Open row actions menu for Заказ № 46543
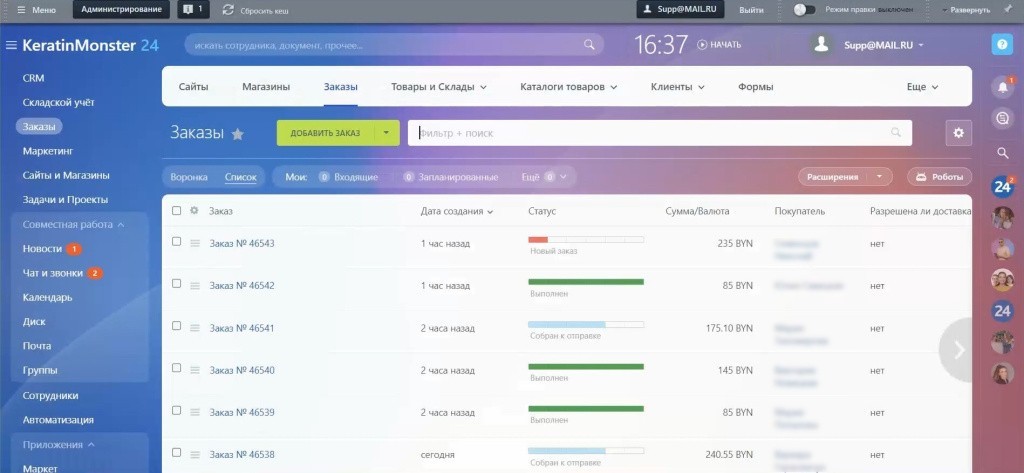 [196, 243]
